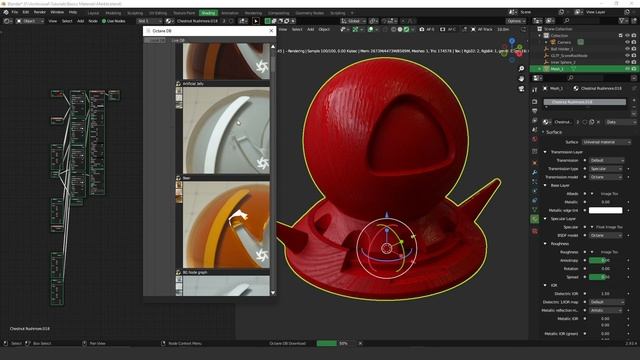The image size is (640, 360).
Task: Toggle visibility eye of Collection
Action: pyautogui.click(x=627, y=36)
